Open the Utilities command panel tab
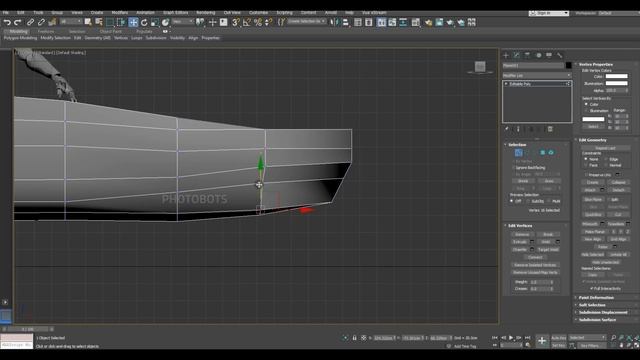 560,55
